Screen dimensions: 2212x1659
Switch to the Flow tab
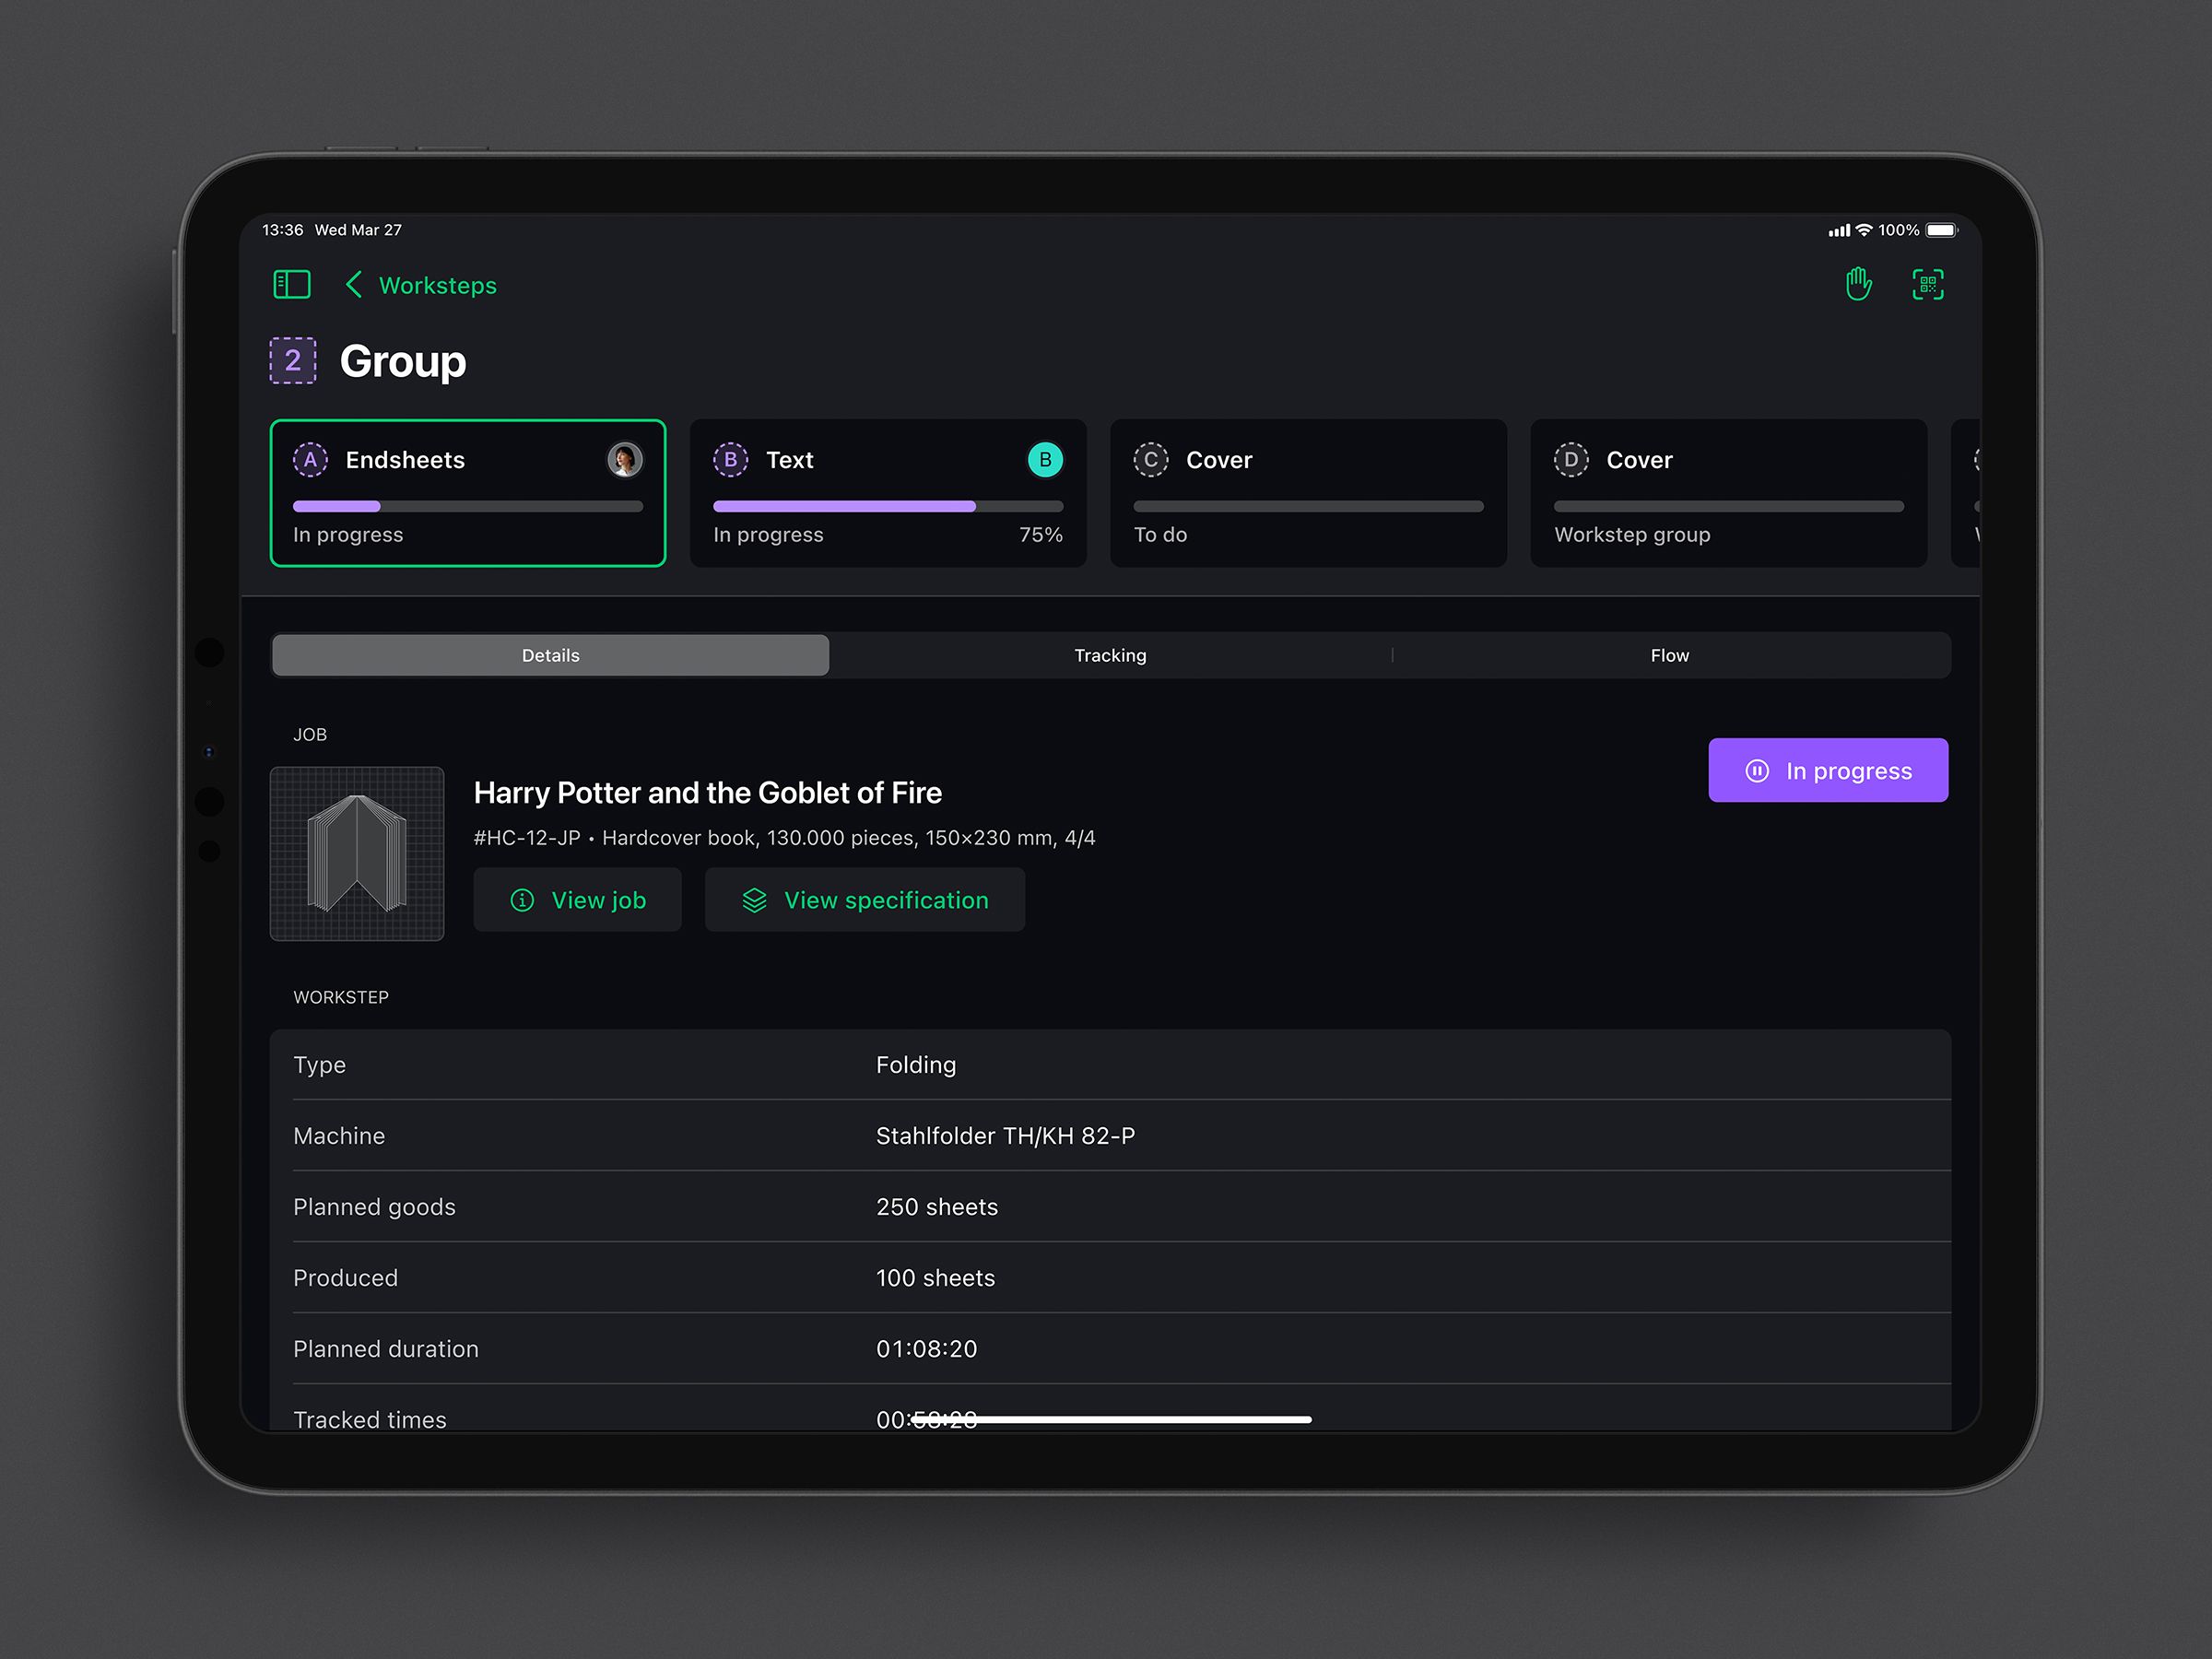1670,655
